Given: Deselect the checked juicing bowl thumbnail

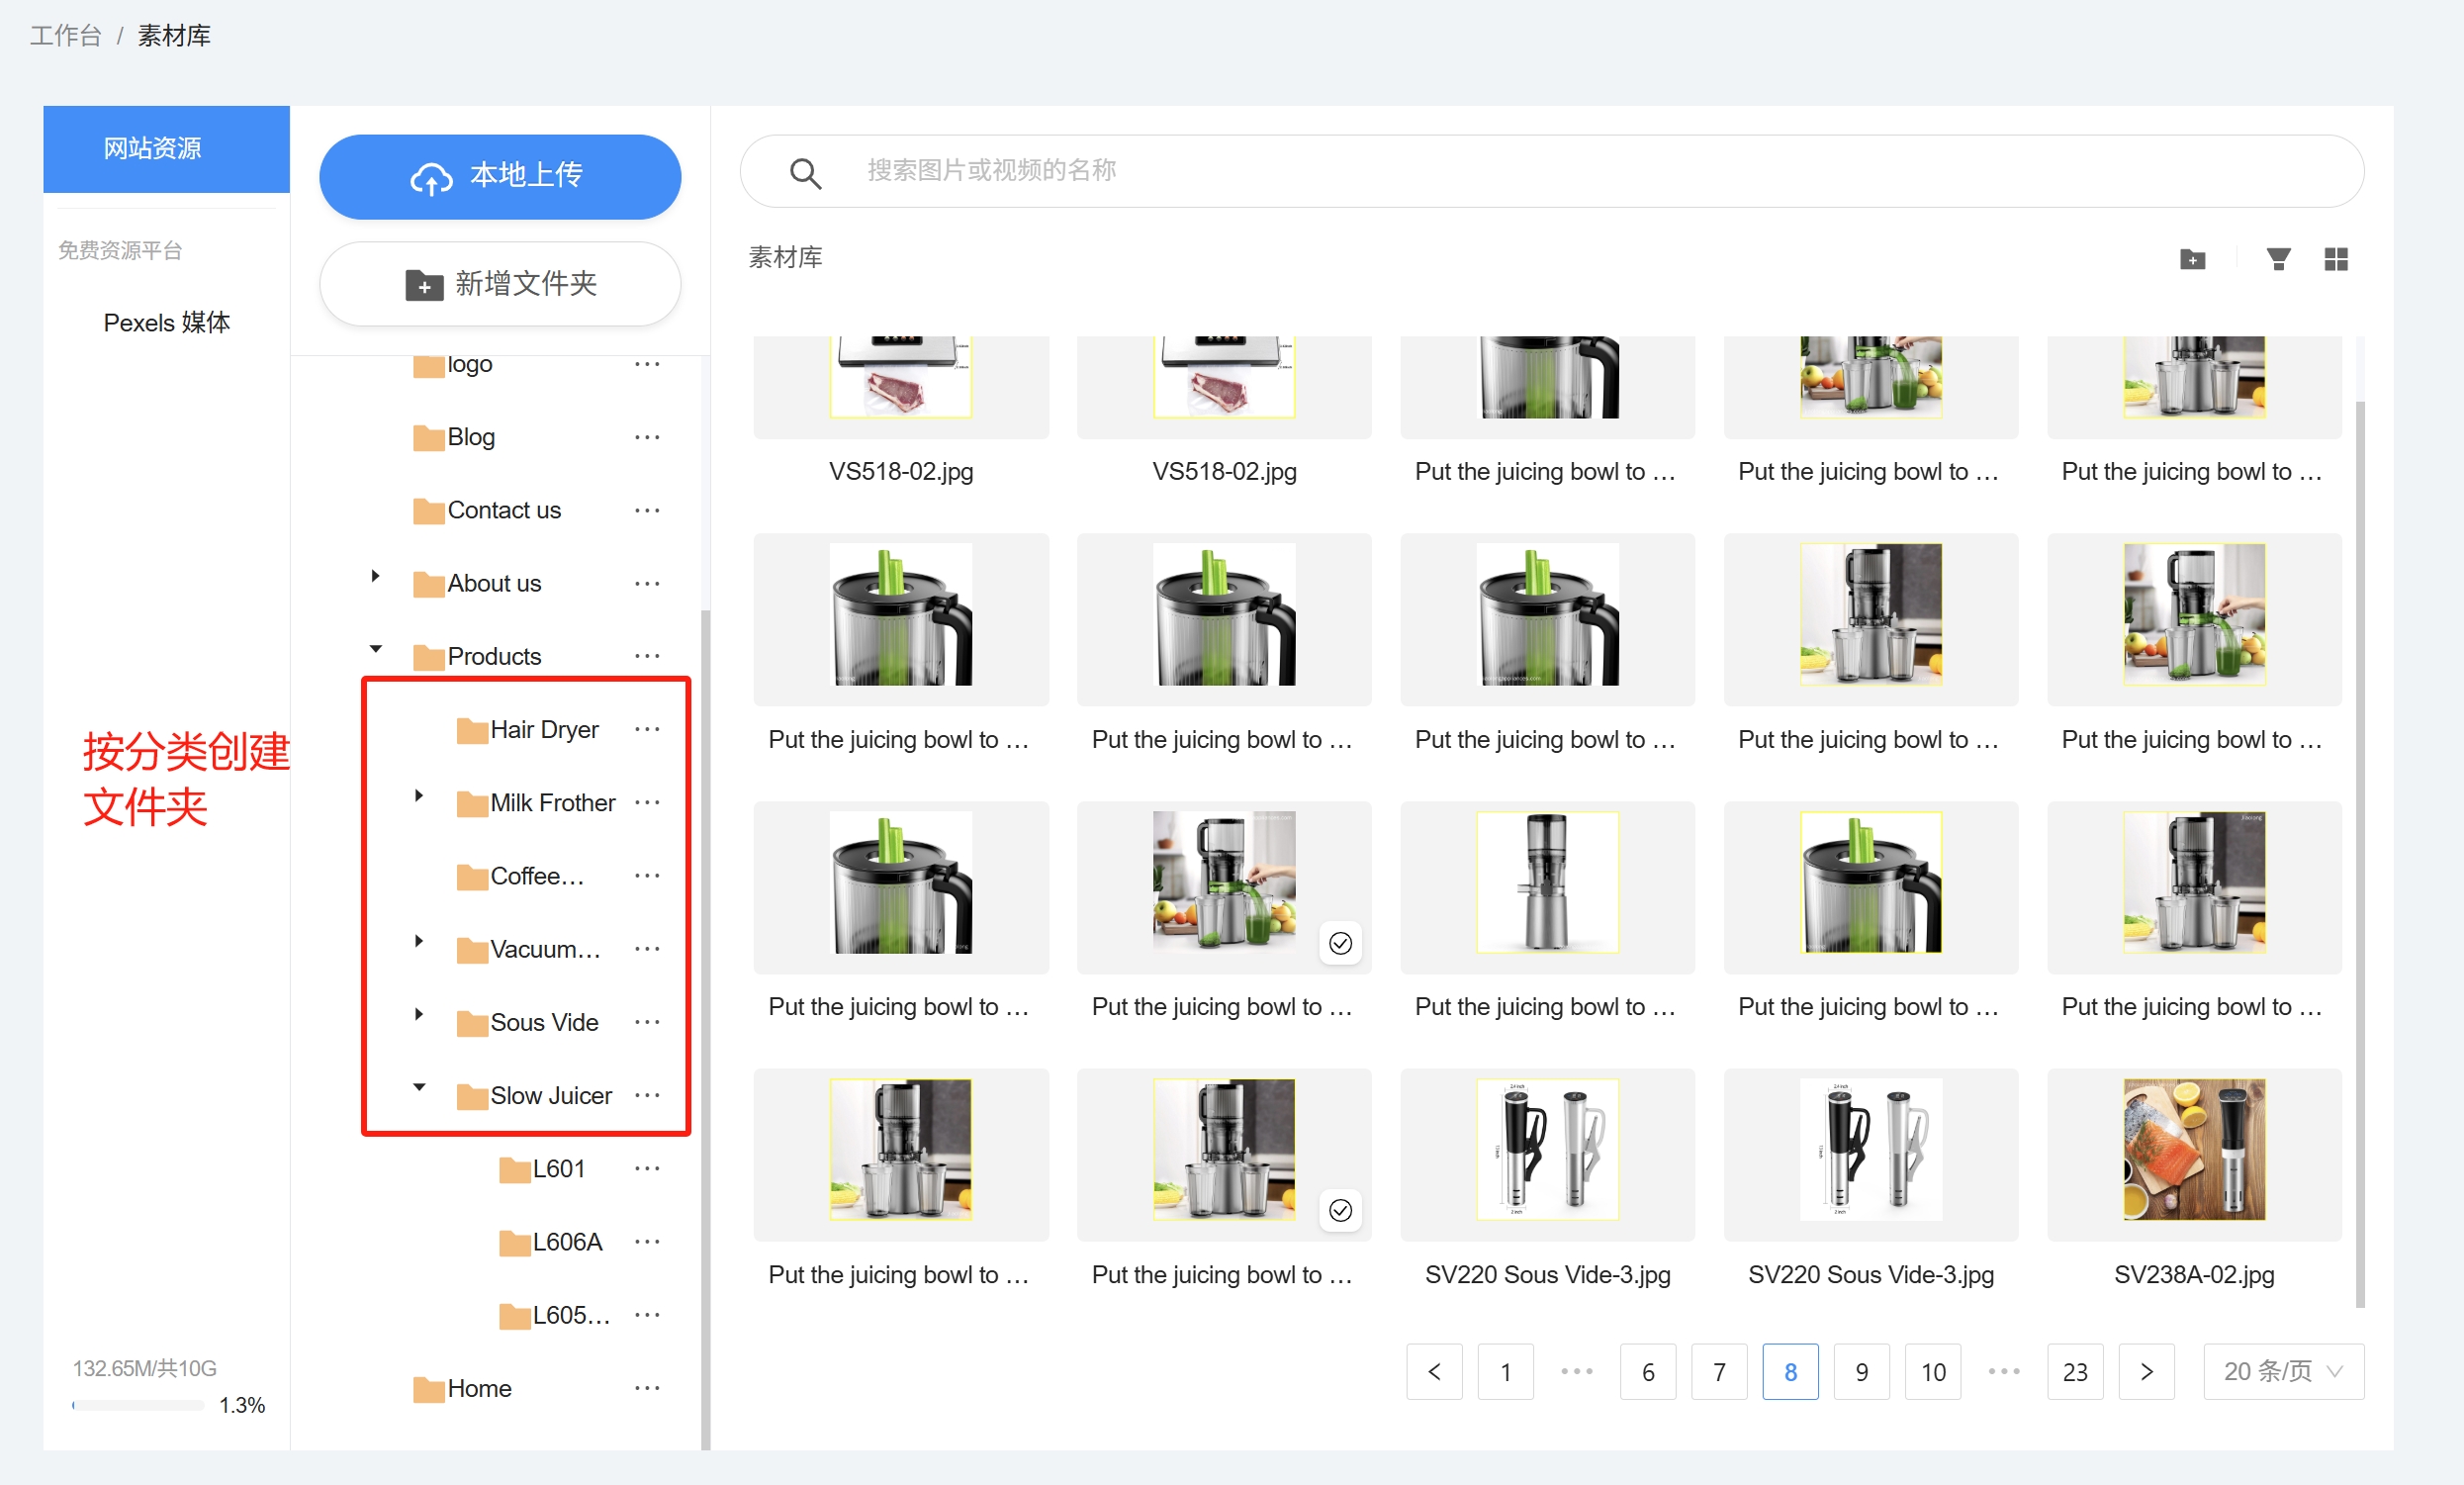Looking at the screenshot, I should pyautogui.click(x=1340, y=943).
